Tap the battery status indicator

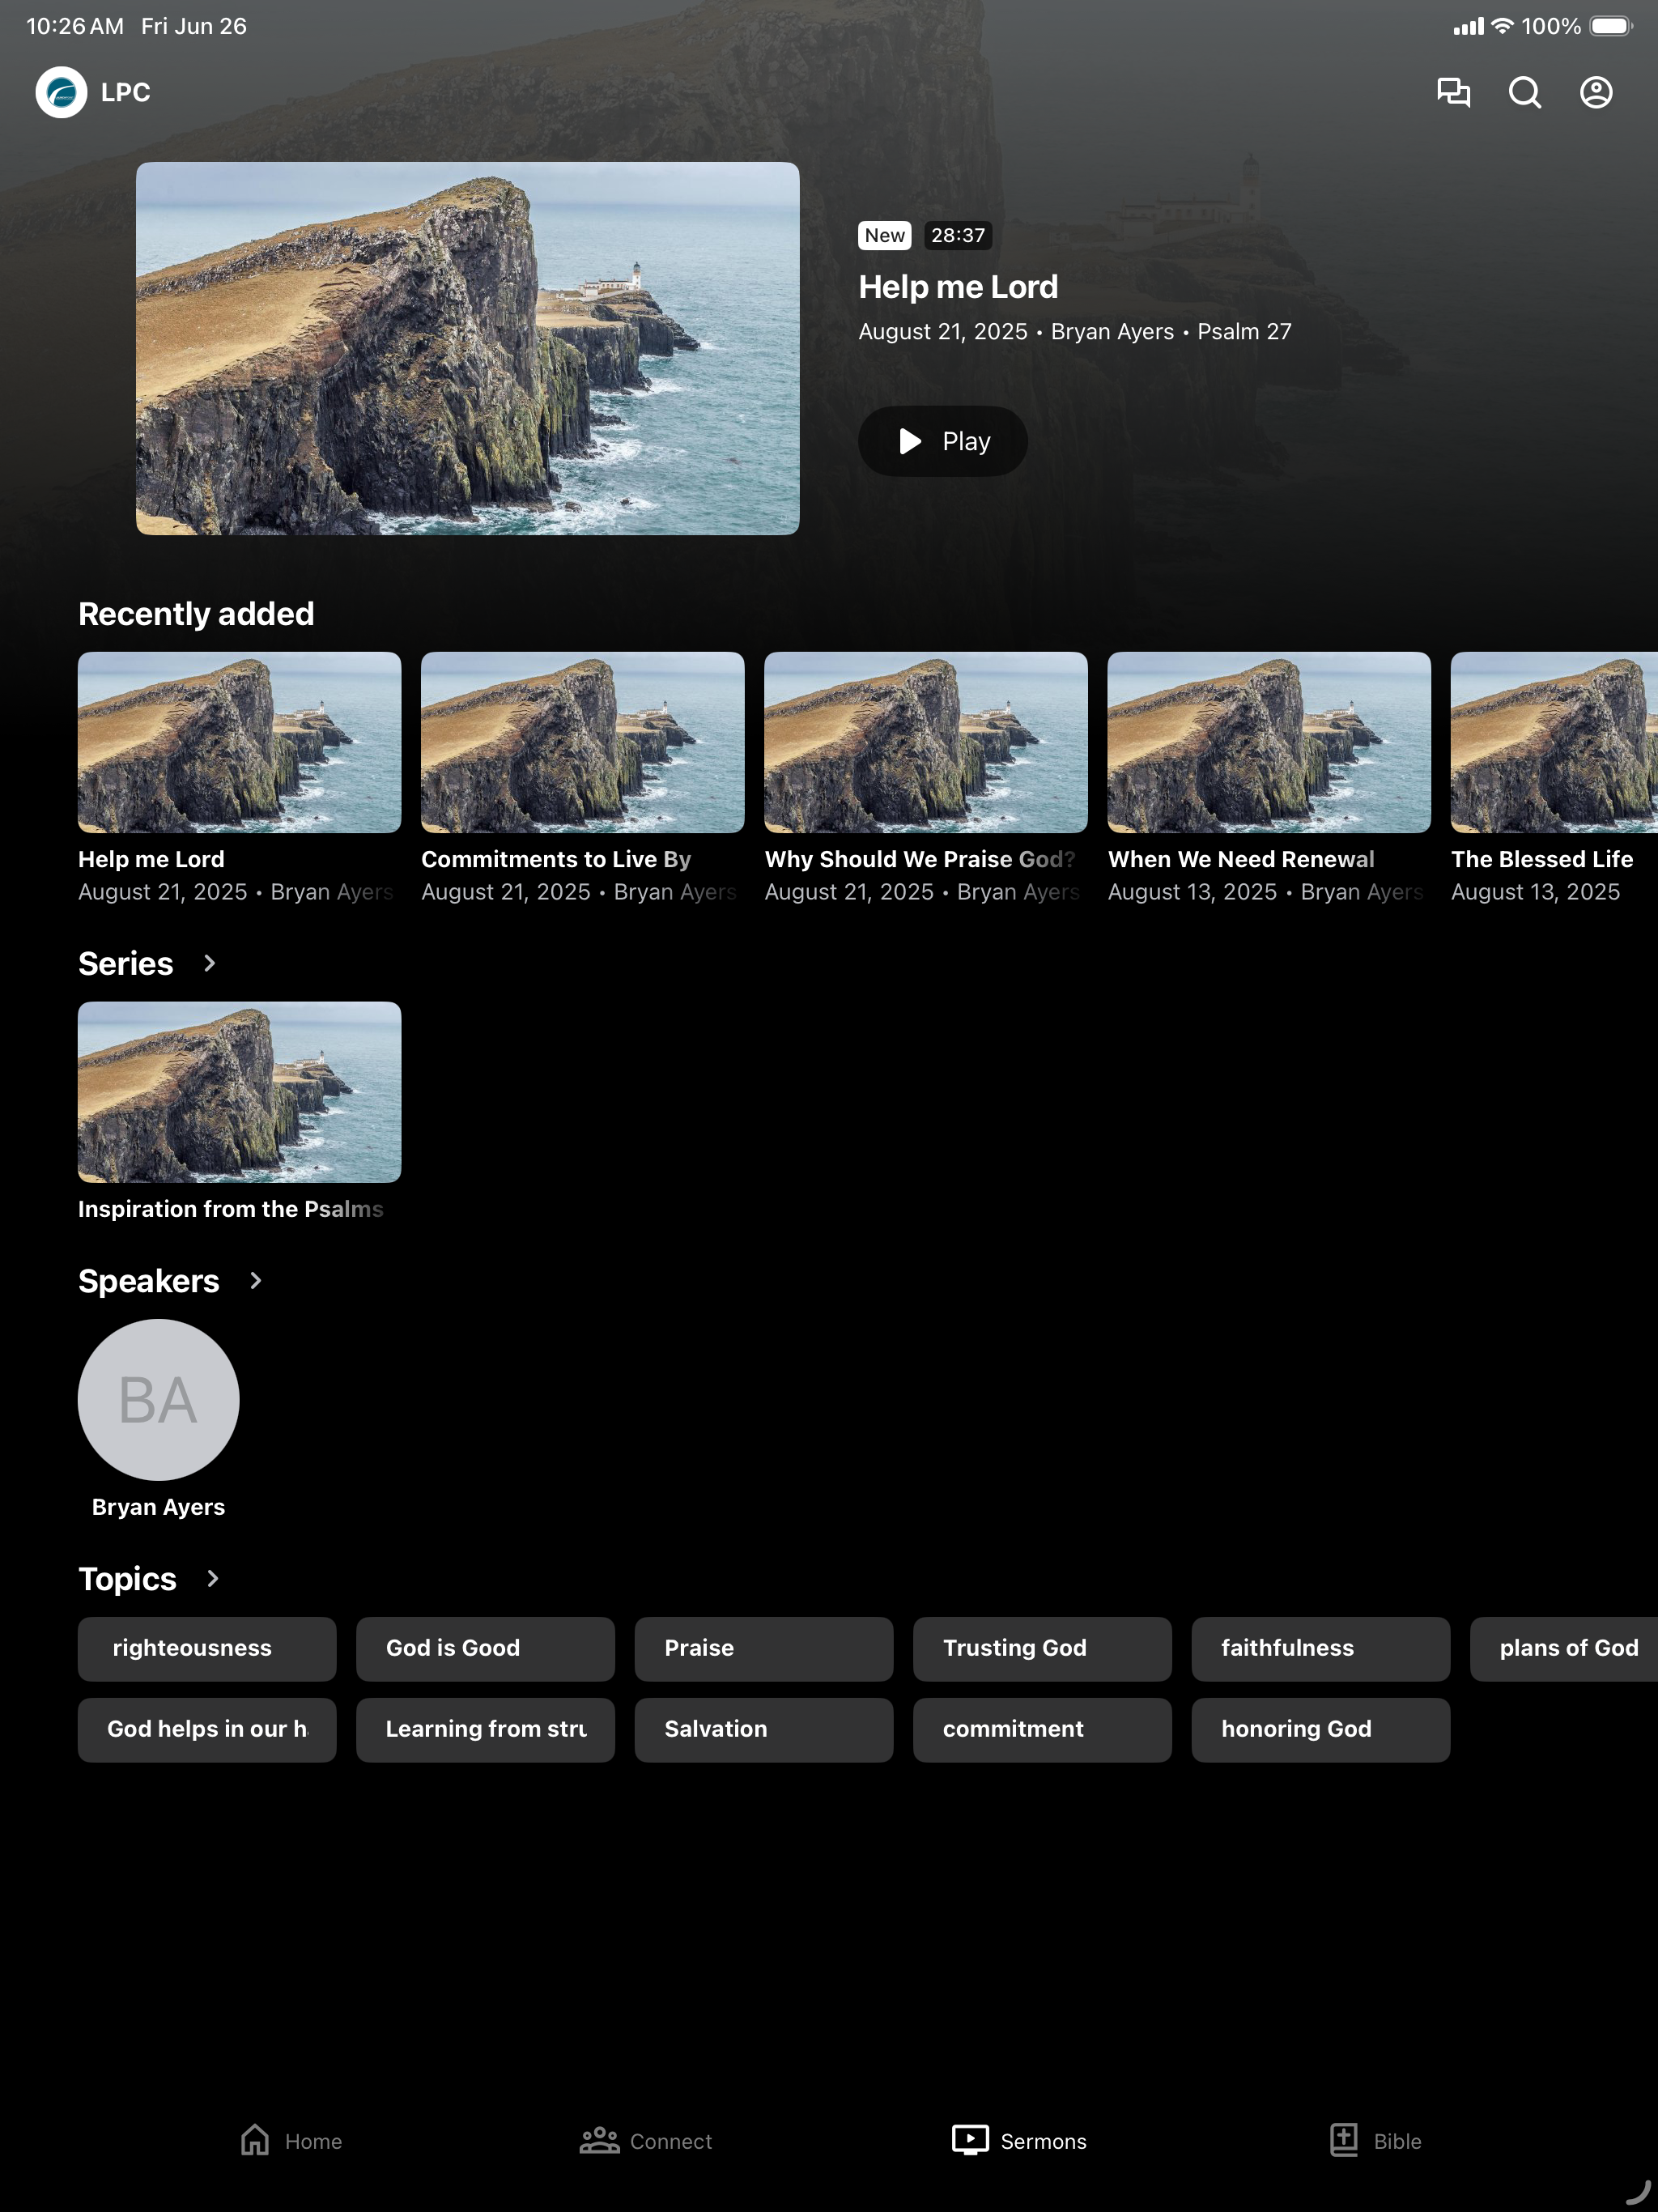coord(1610,26)
